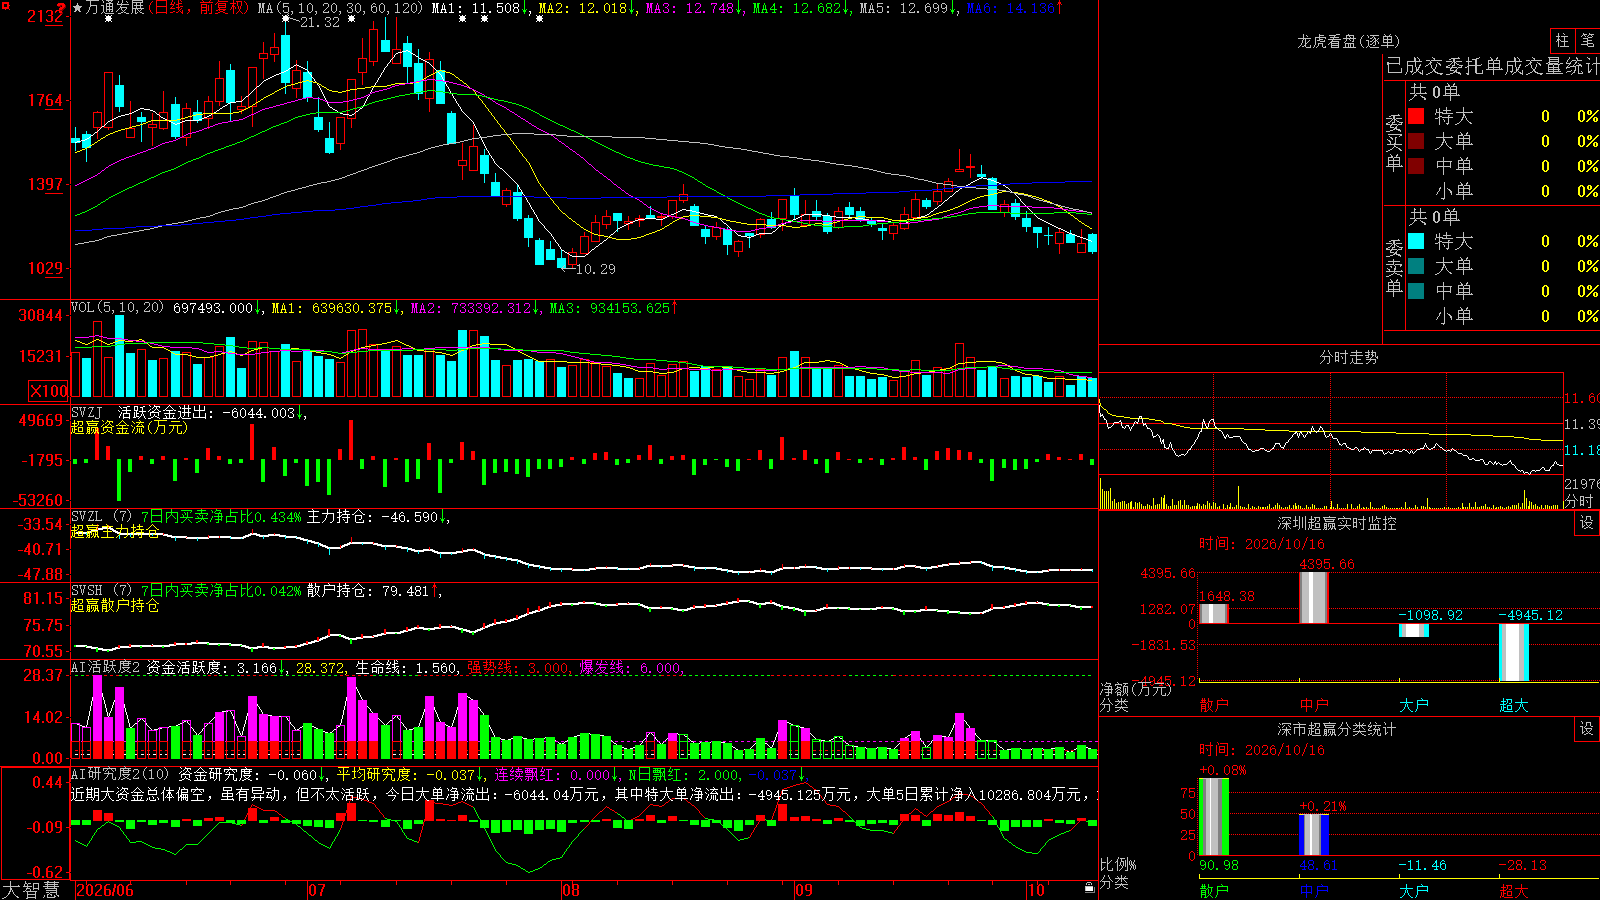Viewport: 1600px width, 900px height.
Task: Select the teal 中单 sell order swatch
Action: pyautogui.click(x=1416, y=291)
